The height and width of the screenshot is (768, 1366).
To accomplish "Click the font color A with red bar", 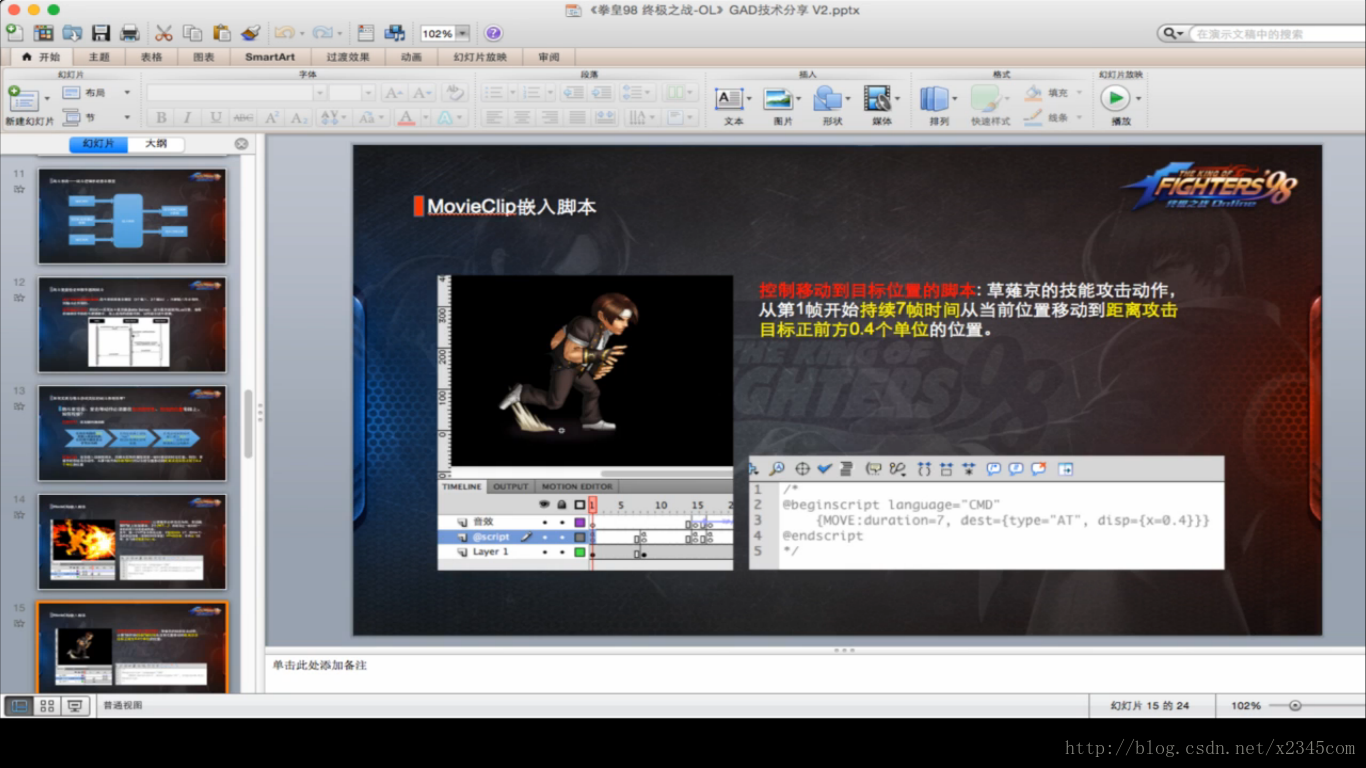I will [405, 118].
